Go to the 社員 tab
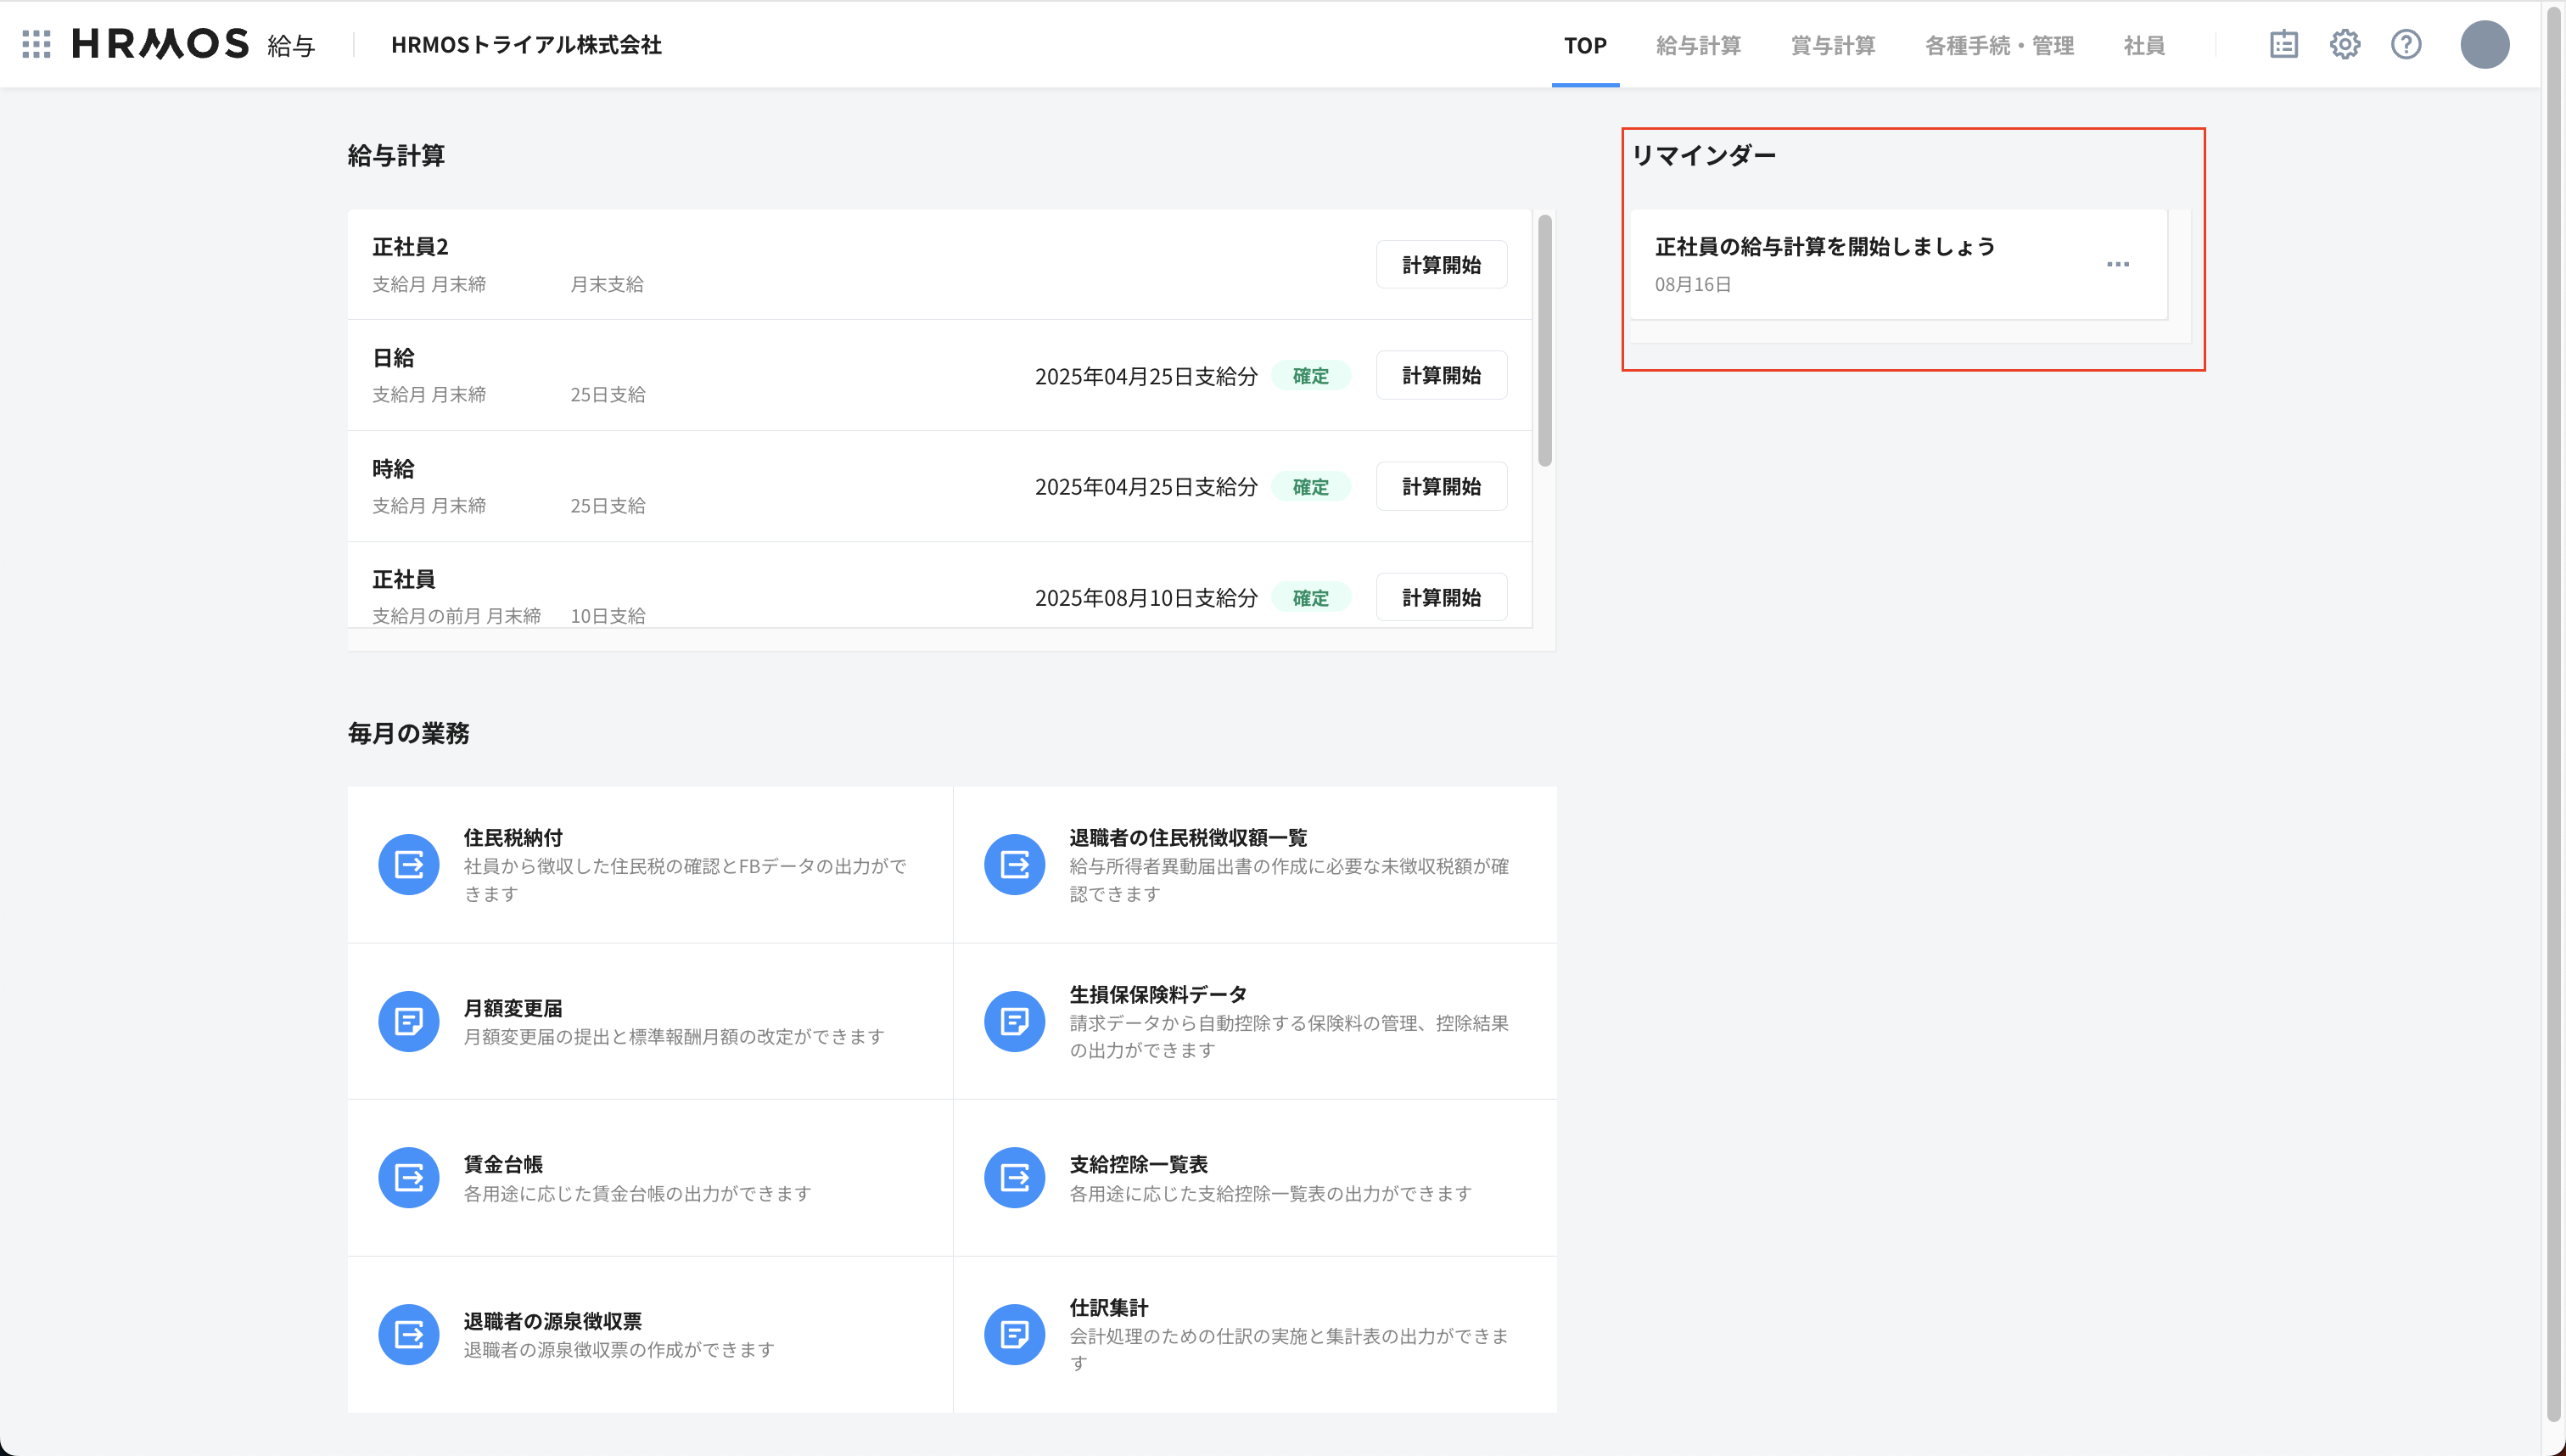 pos(2144,46)
